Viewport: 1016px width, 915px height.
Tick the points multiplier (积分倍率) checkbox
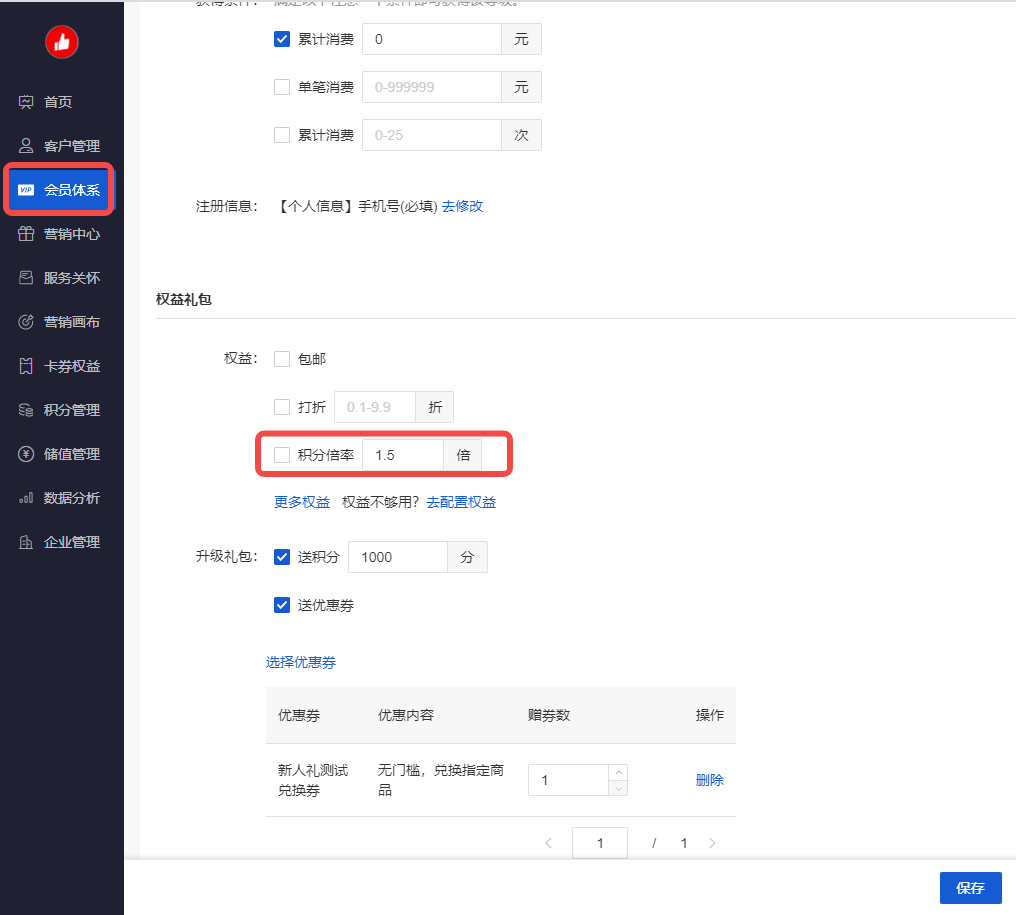pyautogui.click(x=282, y=455)
